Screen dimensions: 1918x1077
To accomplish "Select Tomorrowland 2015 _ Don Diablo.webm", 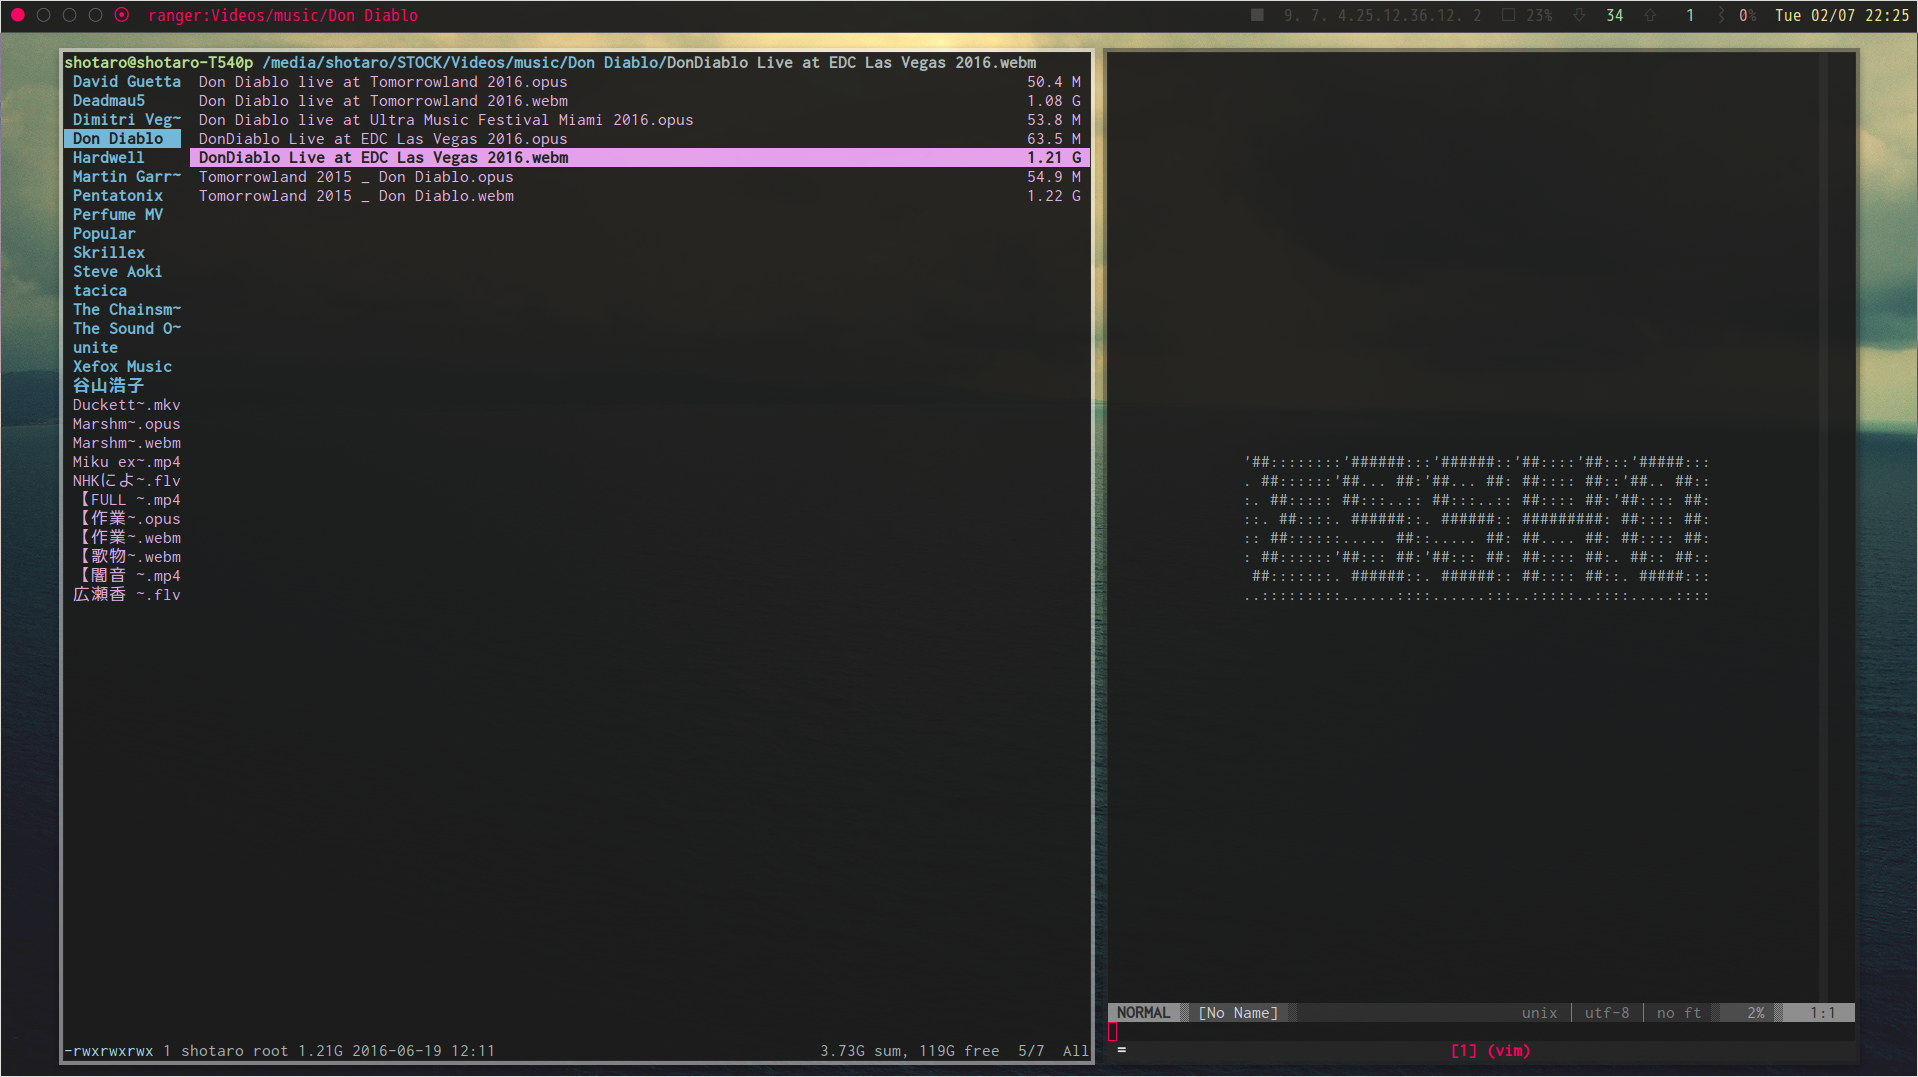I will pyautogui.click(x=356, y=195).
